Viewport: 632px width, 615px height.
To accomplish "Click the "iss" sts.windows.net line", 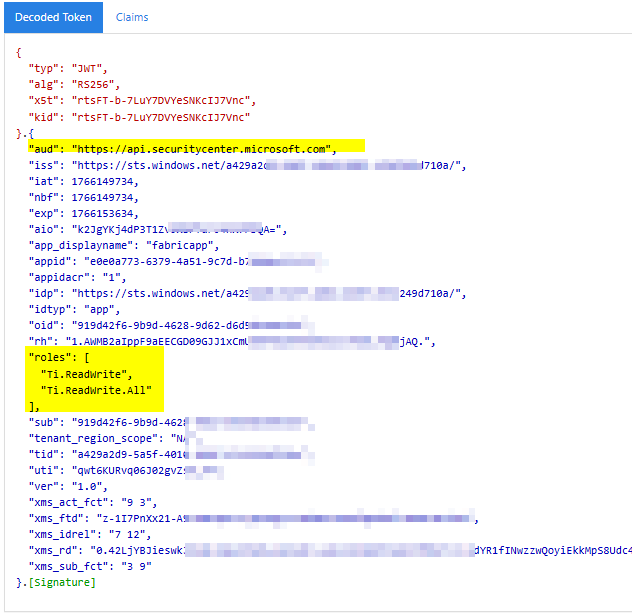I will tap(247, 166).
